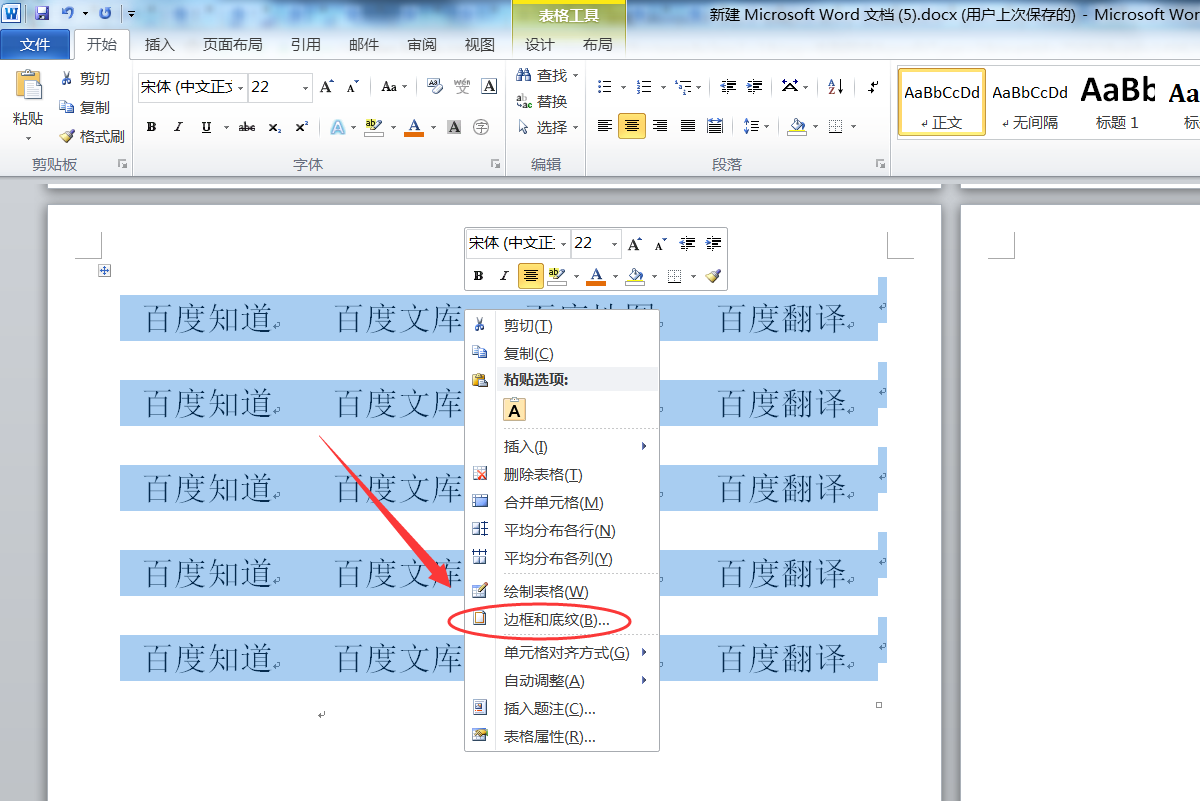
Task: Open Select (选择) dropdown in editing group
Action: point(549,127)
